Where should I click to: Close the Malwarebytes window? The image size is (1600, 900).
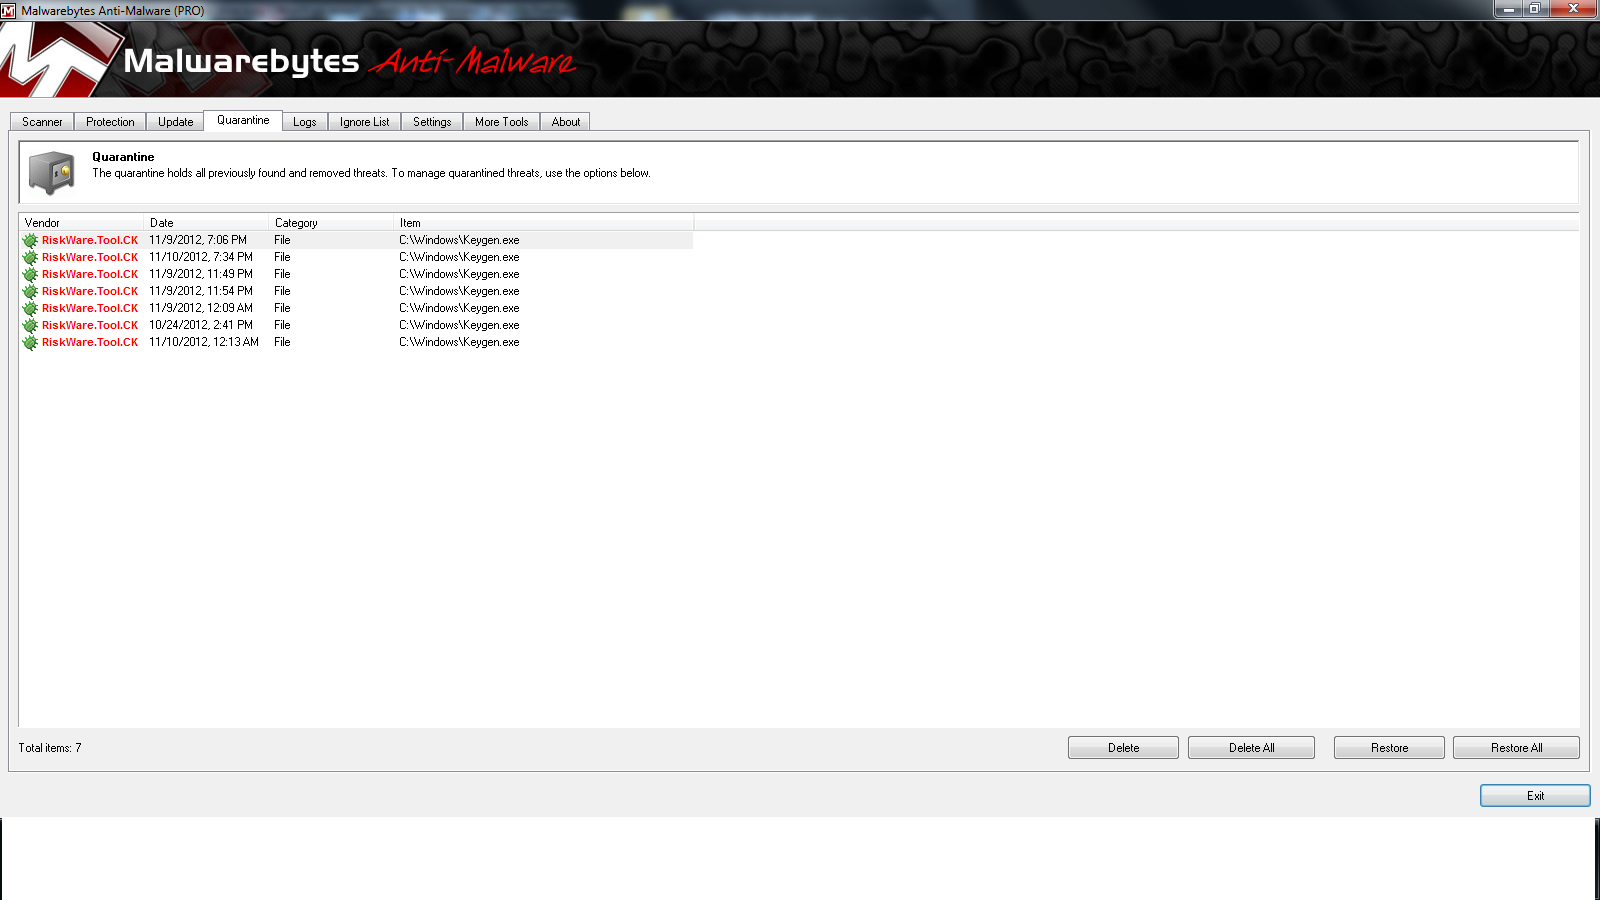pos(1573,9)
